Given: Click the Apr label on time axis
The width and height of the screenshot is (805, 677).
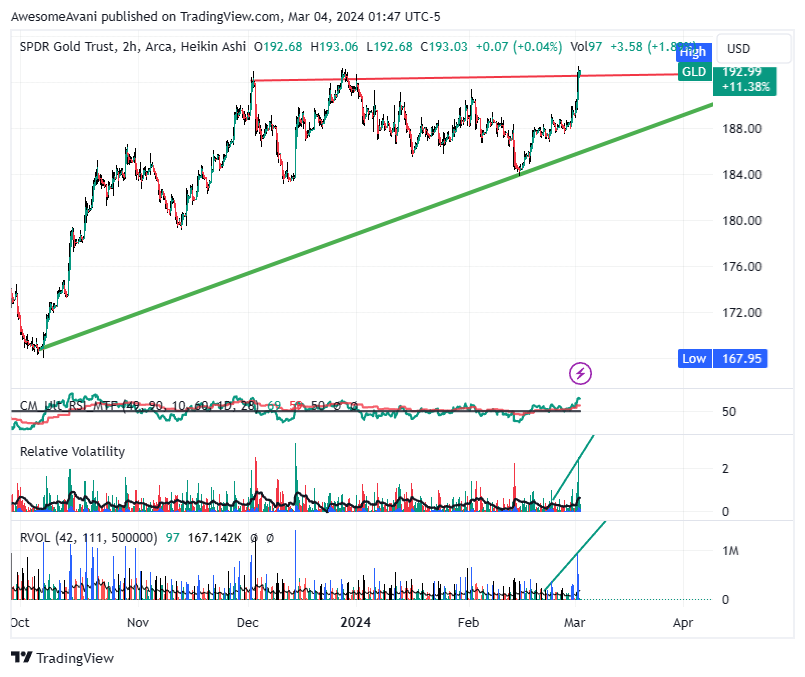Looking at the screenshot, I should 683,623.
